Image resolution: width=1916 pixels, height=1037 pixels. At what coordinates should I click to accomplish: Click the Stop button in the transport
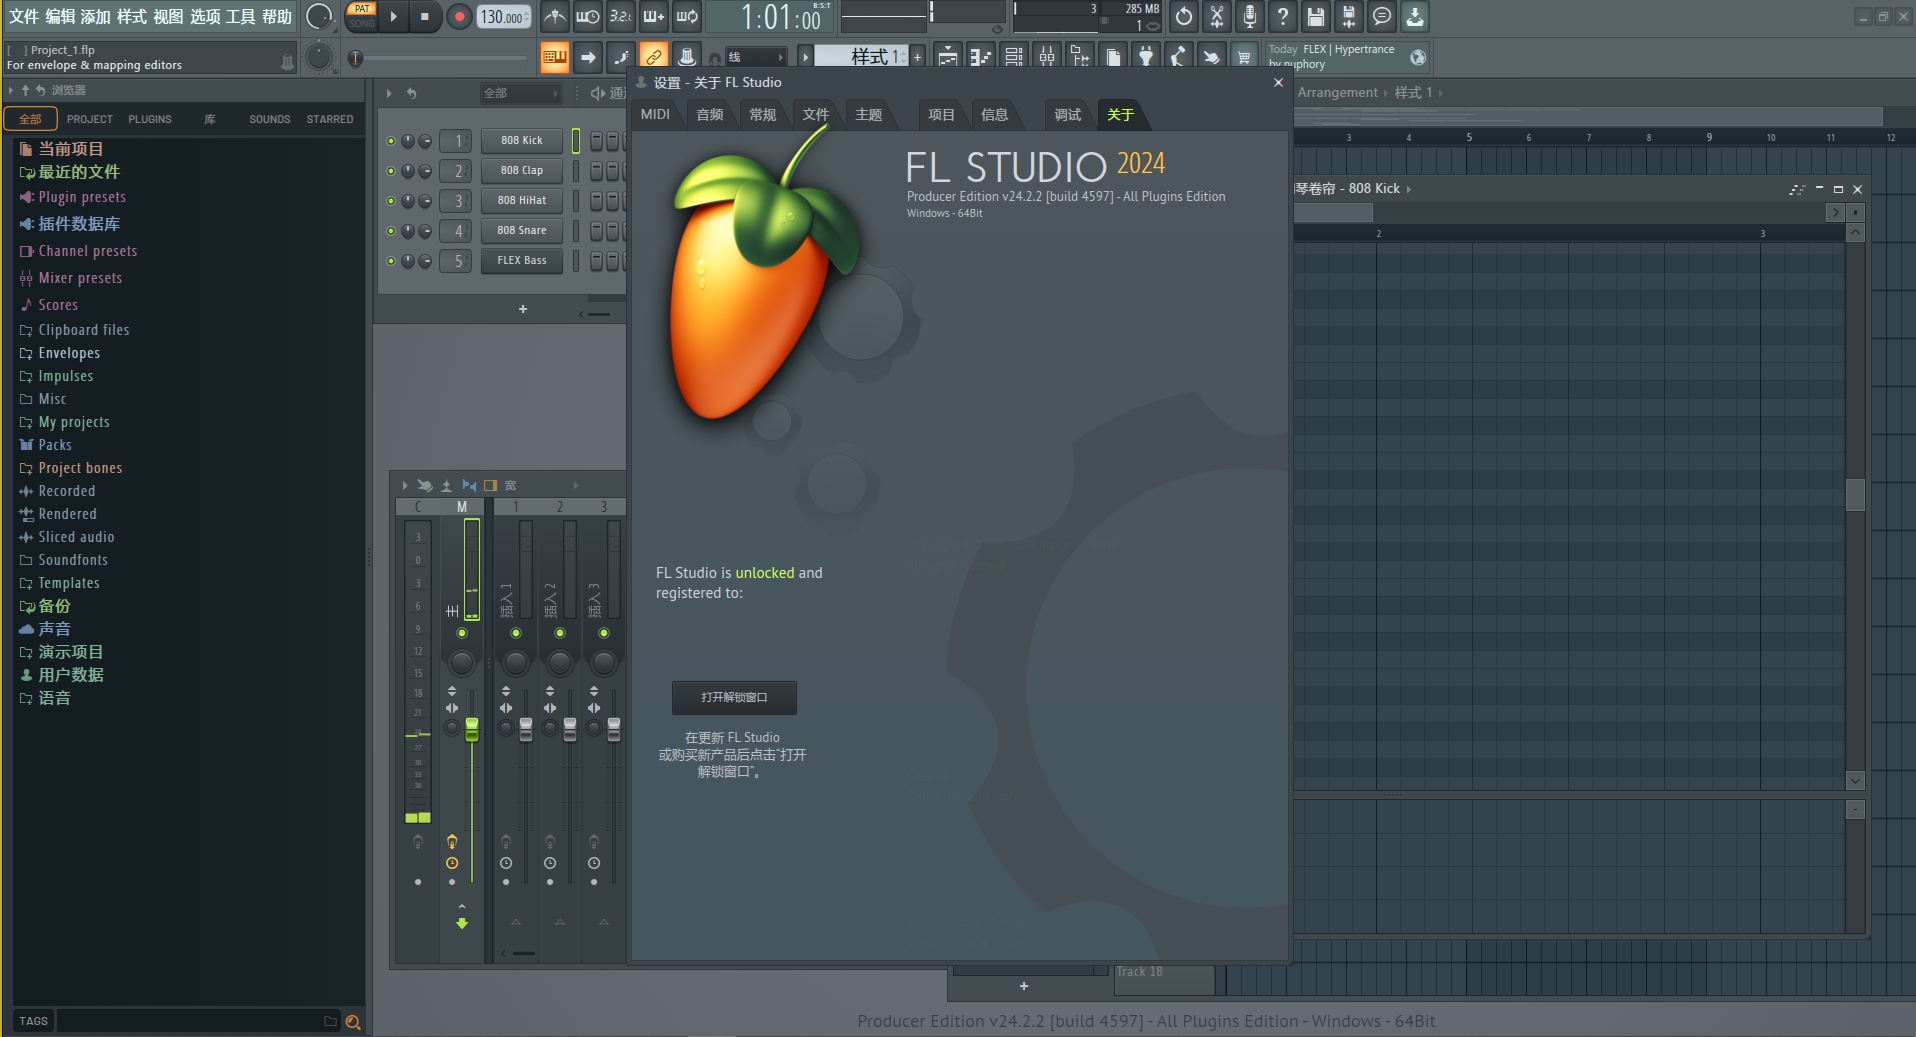coord(425,16)
